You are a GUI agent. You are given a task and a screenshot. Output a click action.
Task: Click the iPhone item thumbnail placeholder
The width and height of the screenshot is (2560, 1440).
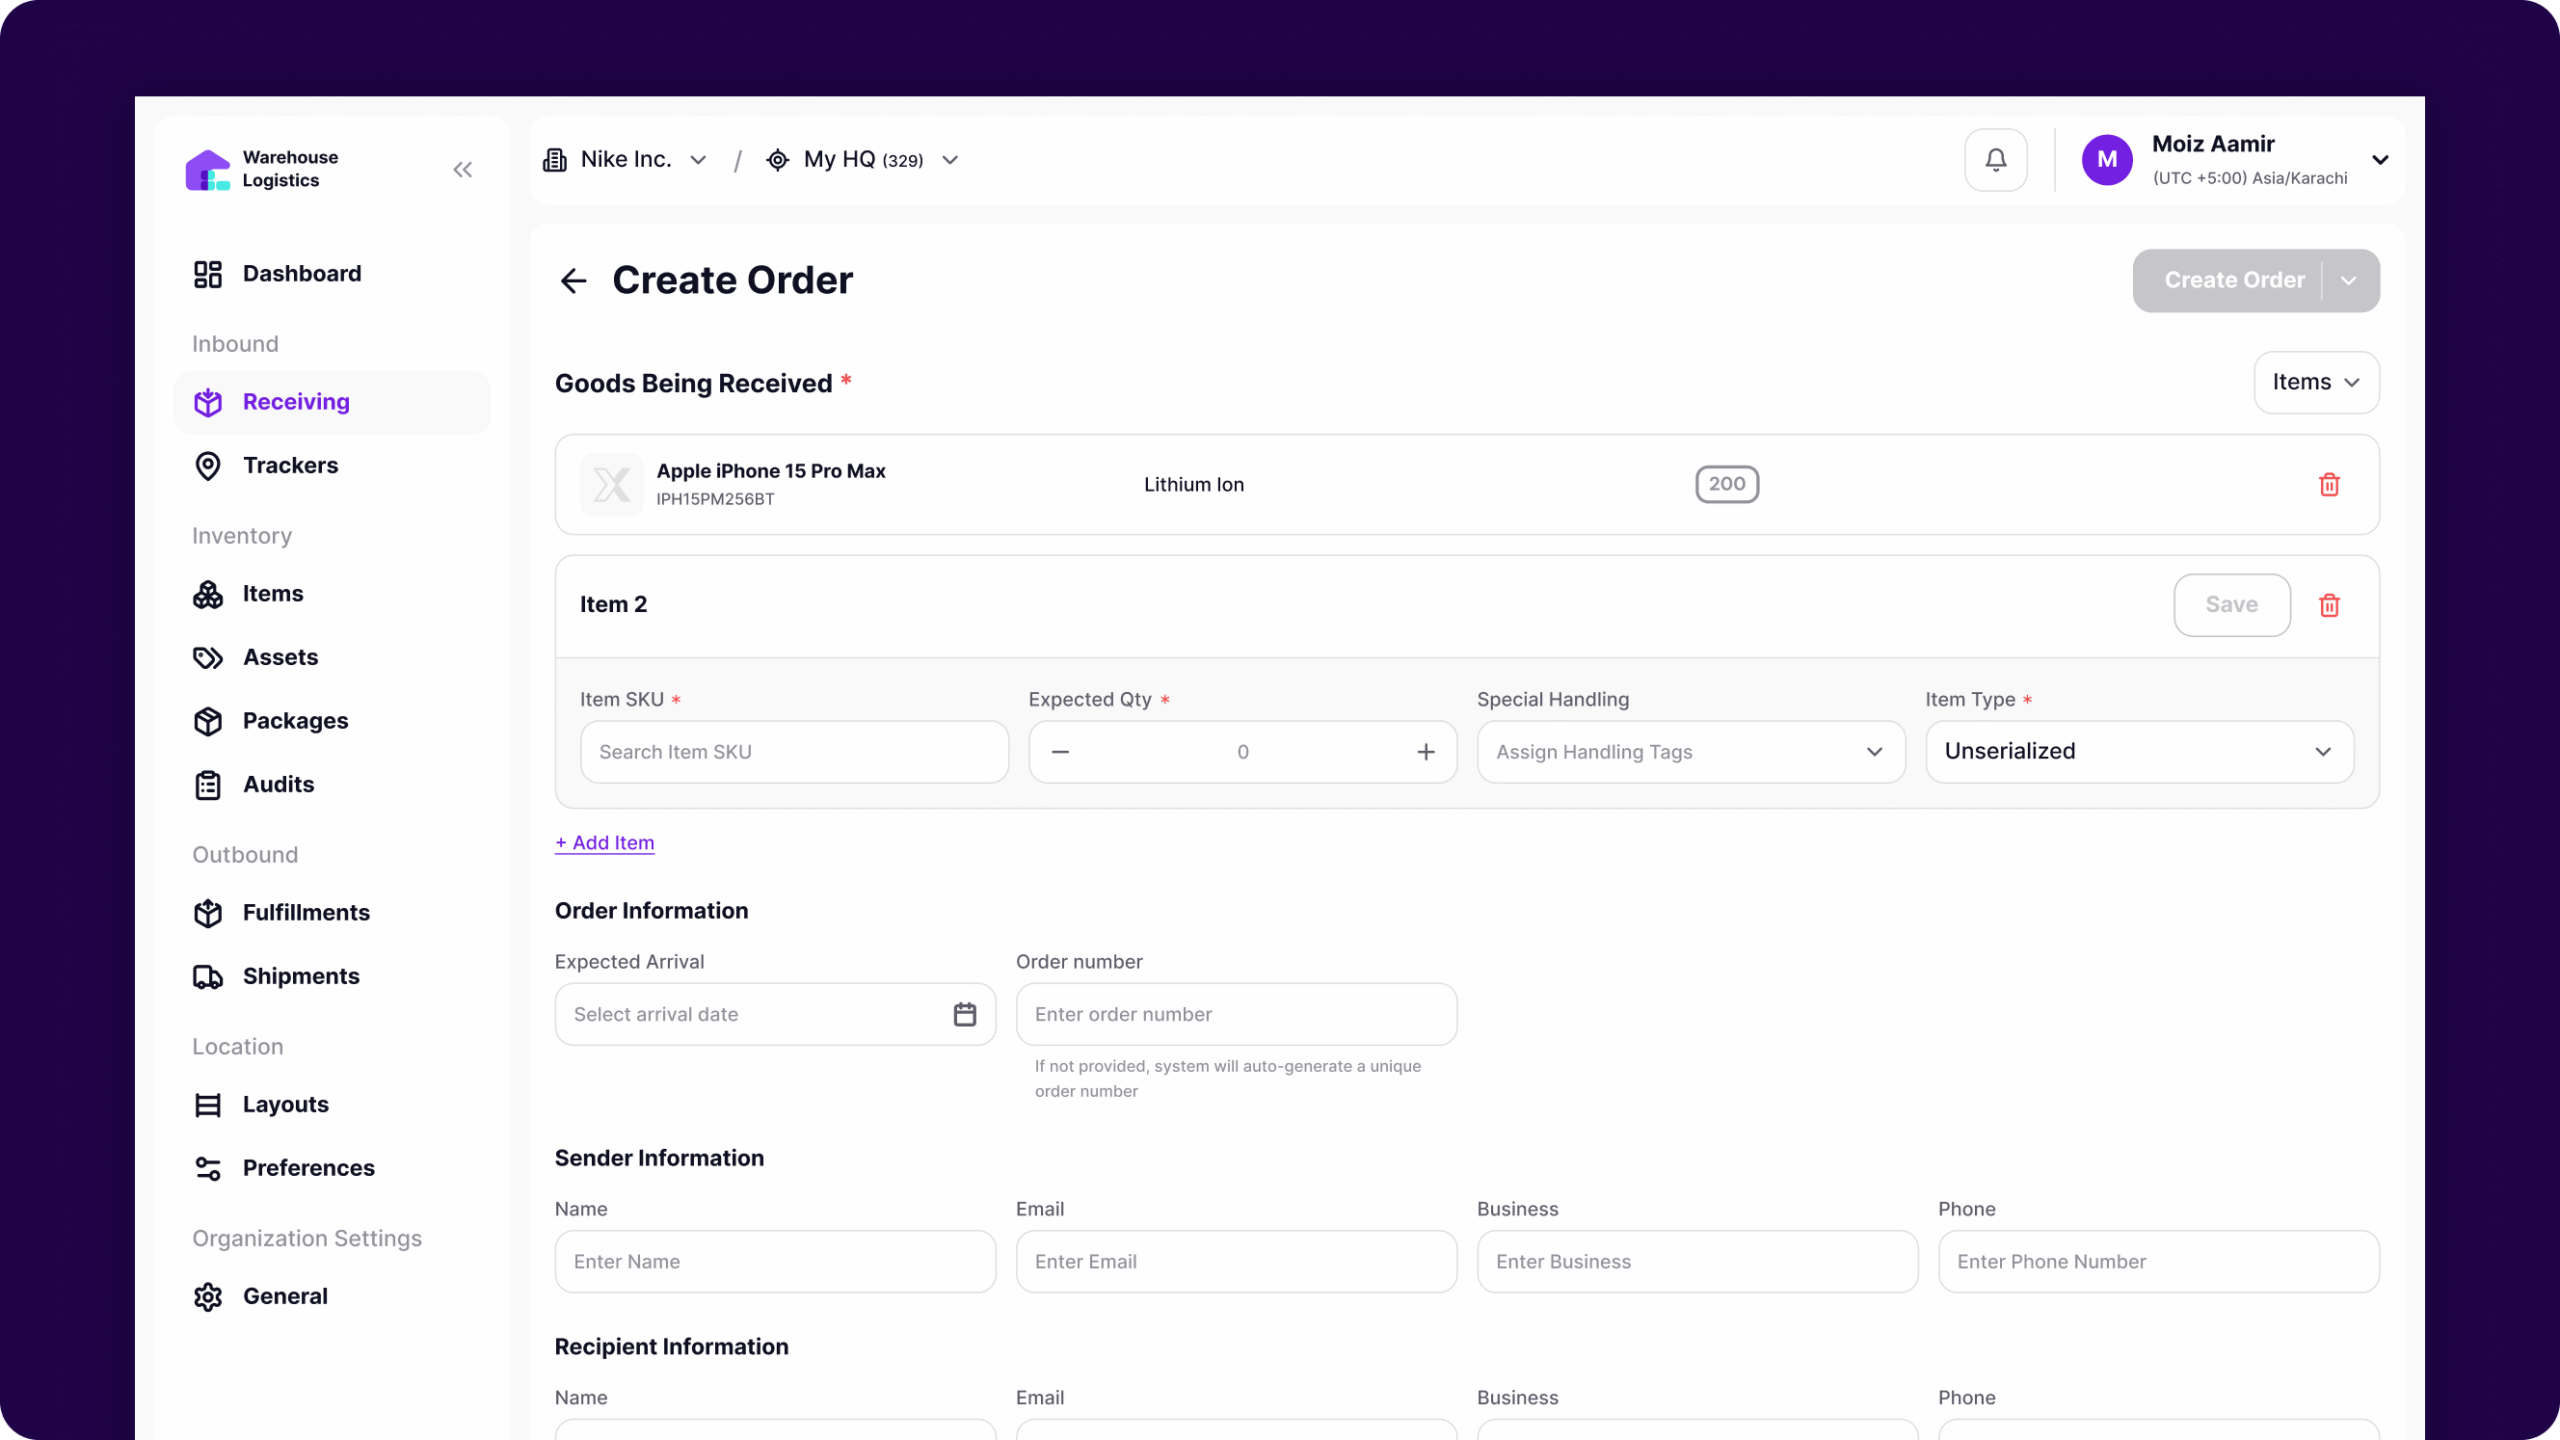coord(612,485)
